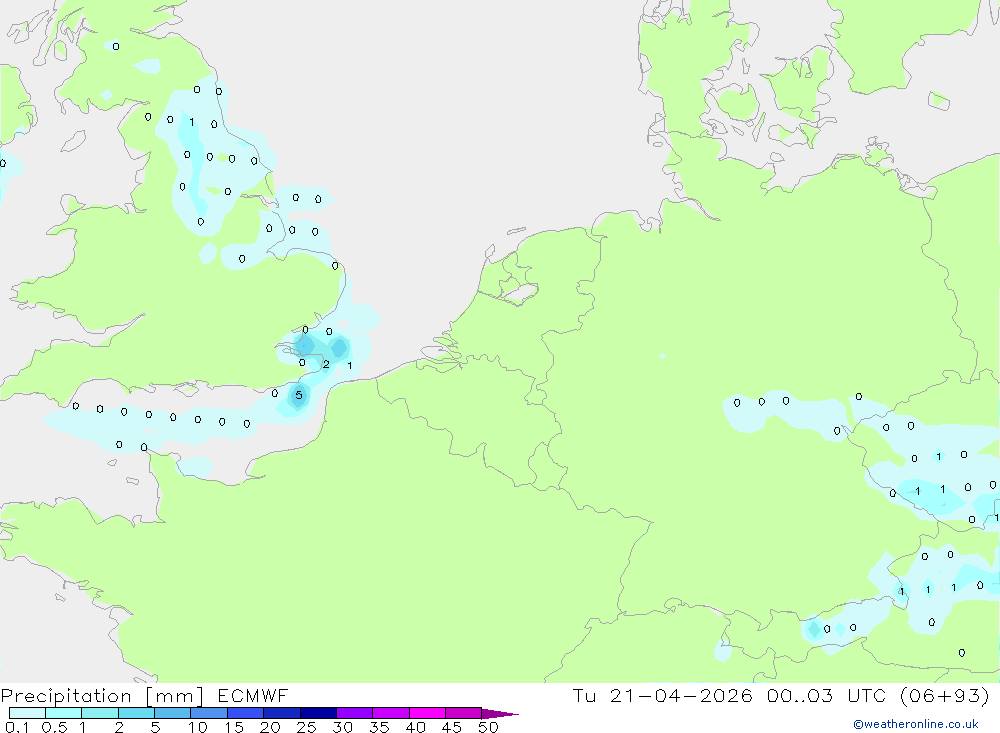
Task: Select the 5–10 mm blue legend swatch
Action: click(x=173, y=713)
